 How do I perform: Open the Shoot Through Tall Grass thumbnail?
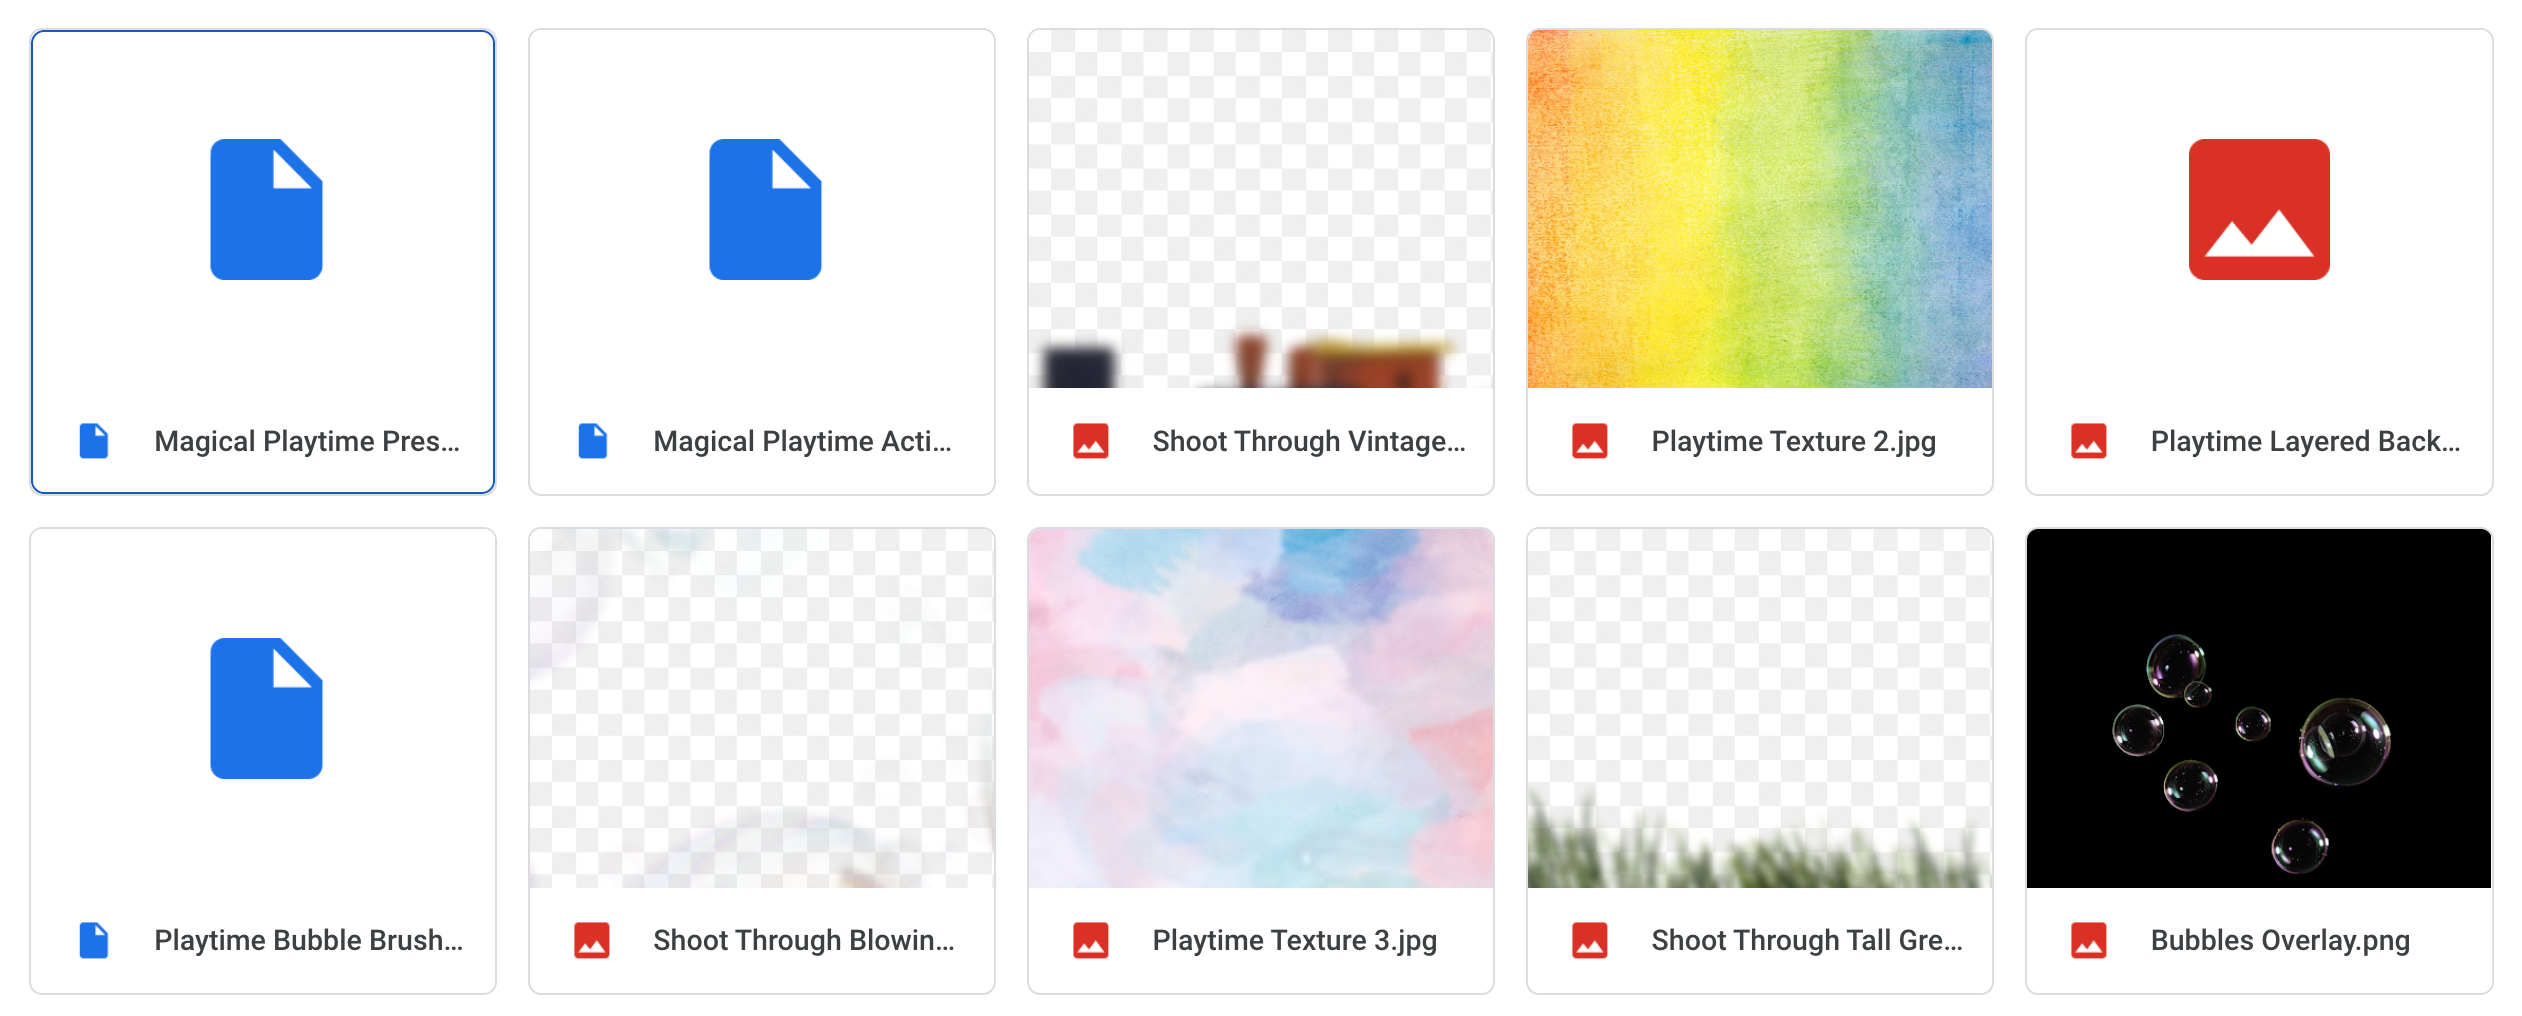pyautogui.click(x=1758, y=710)
